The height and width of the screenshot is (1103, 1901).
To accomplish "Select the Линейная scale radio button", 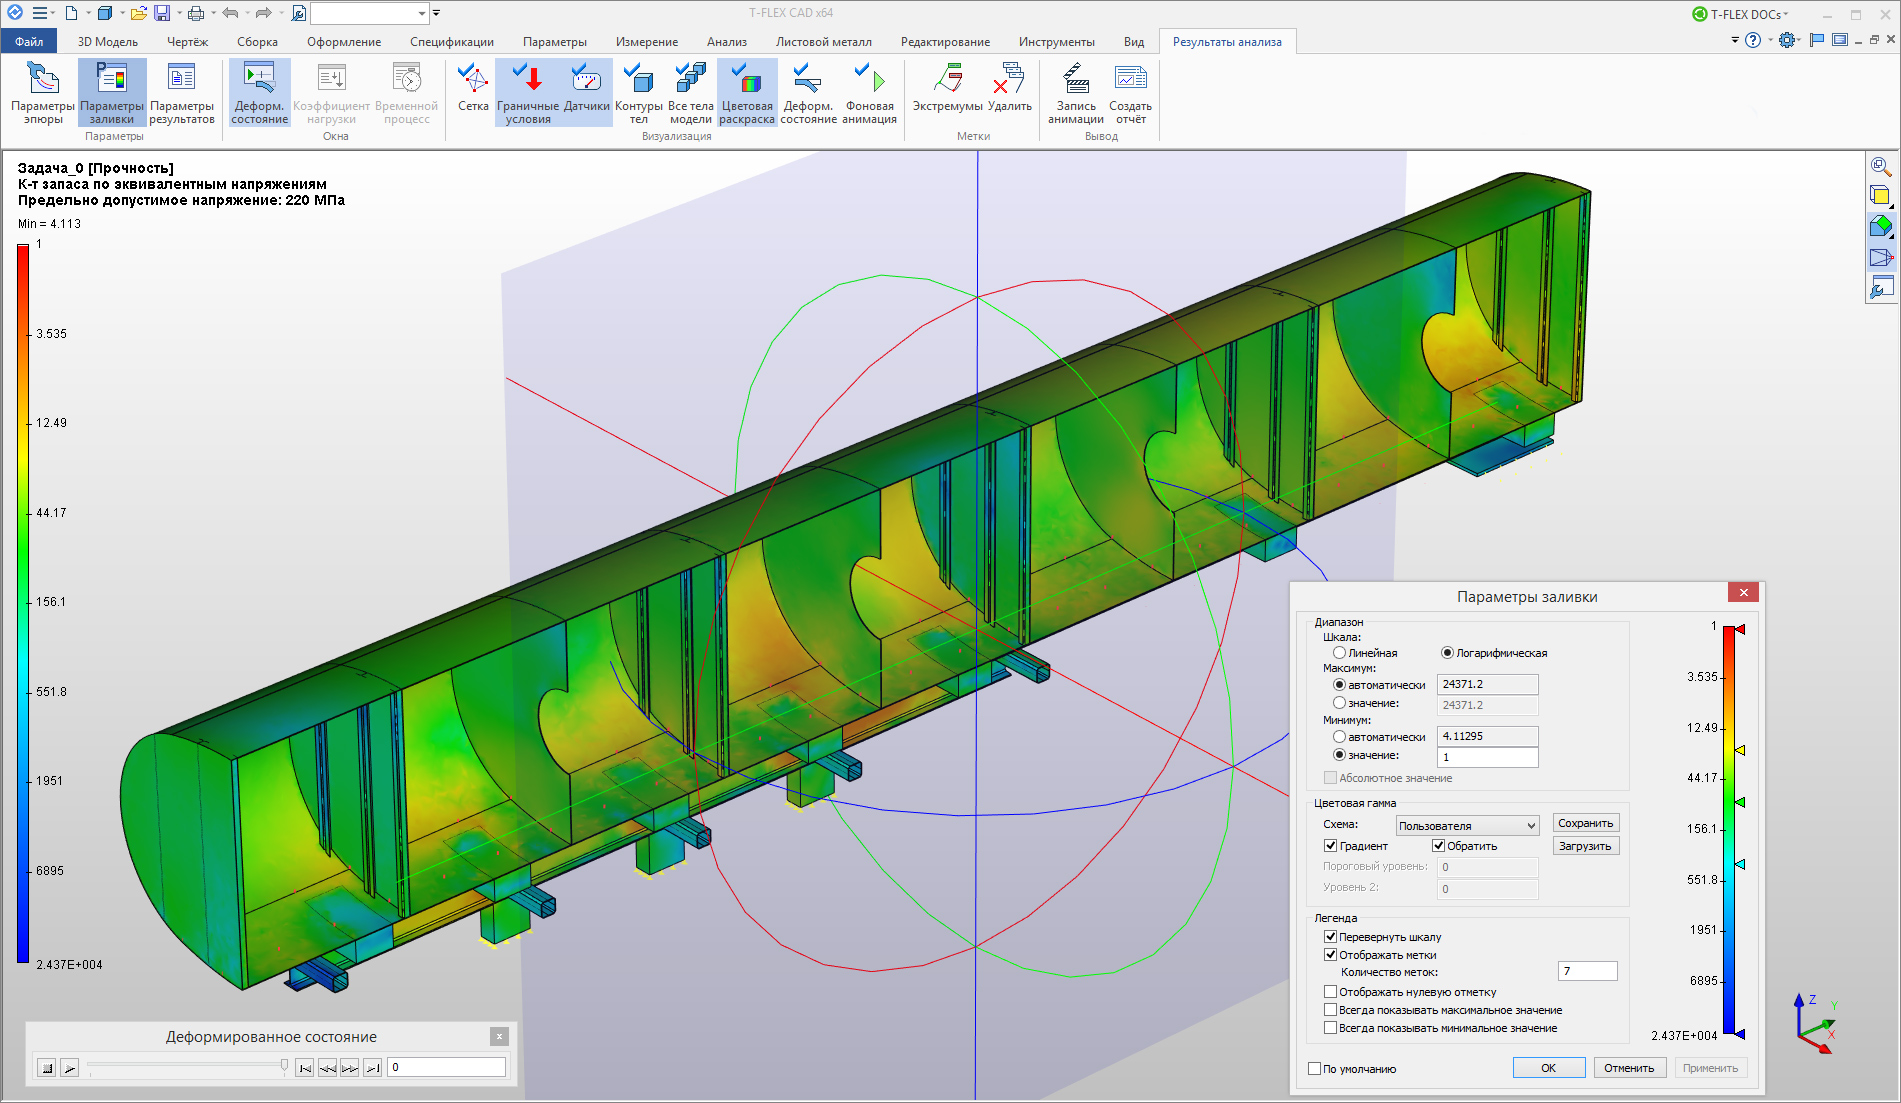I will pyautogui.click(x=1339, y=653).
